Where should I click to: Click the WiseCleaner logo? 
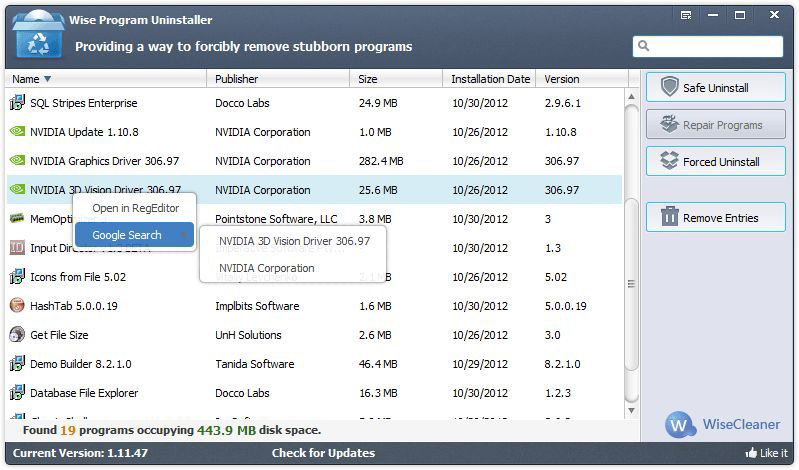click(722, 424)
